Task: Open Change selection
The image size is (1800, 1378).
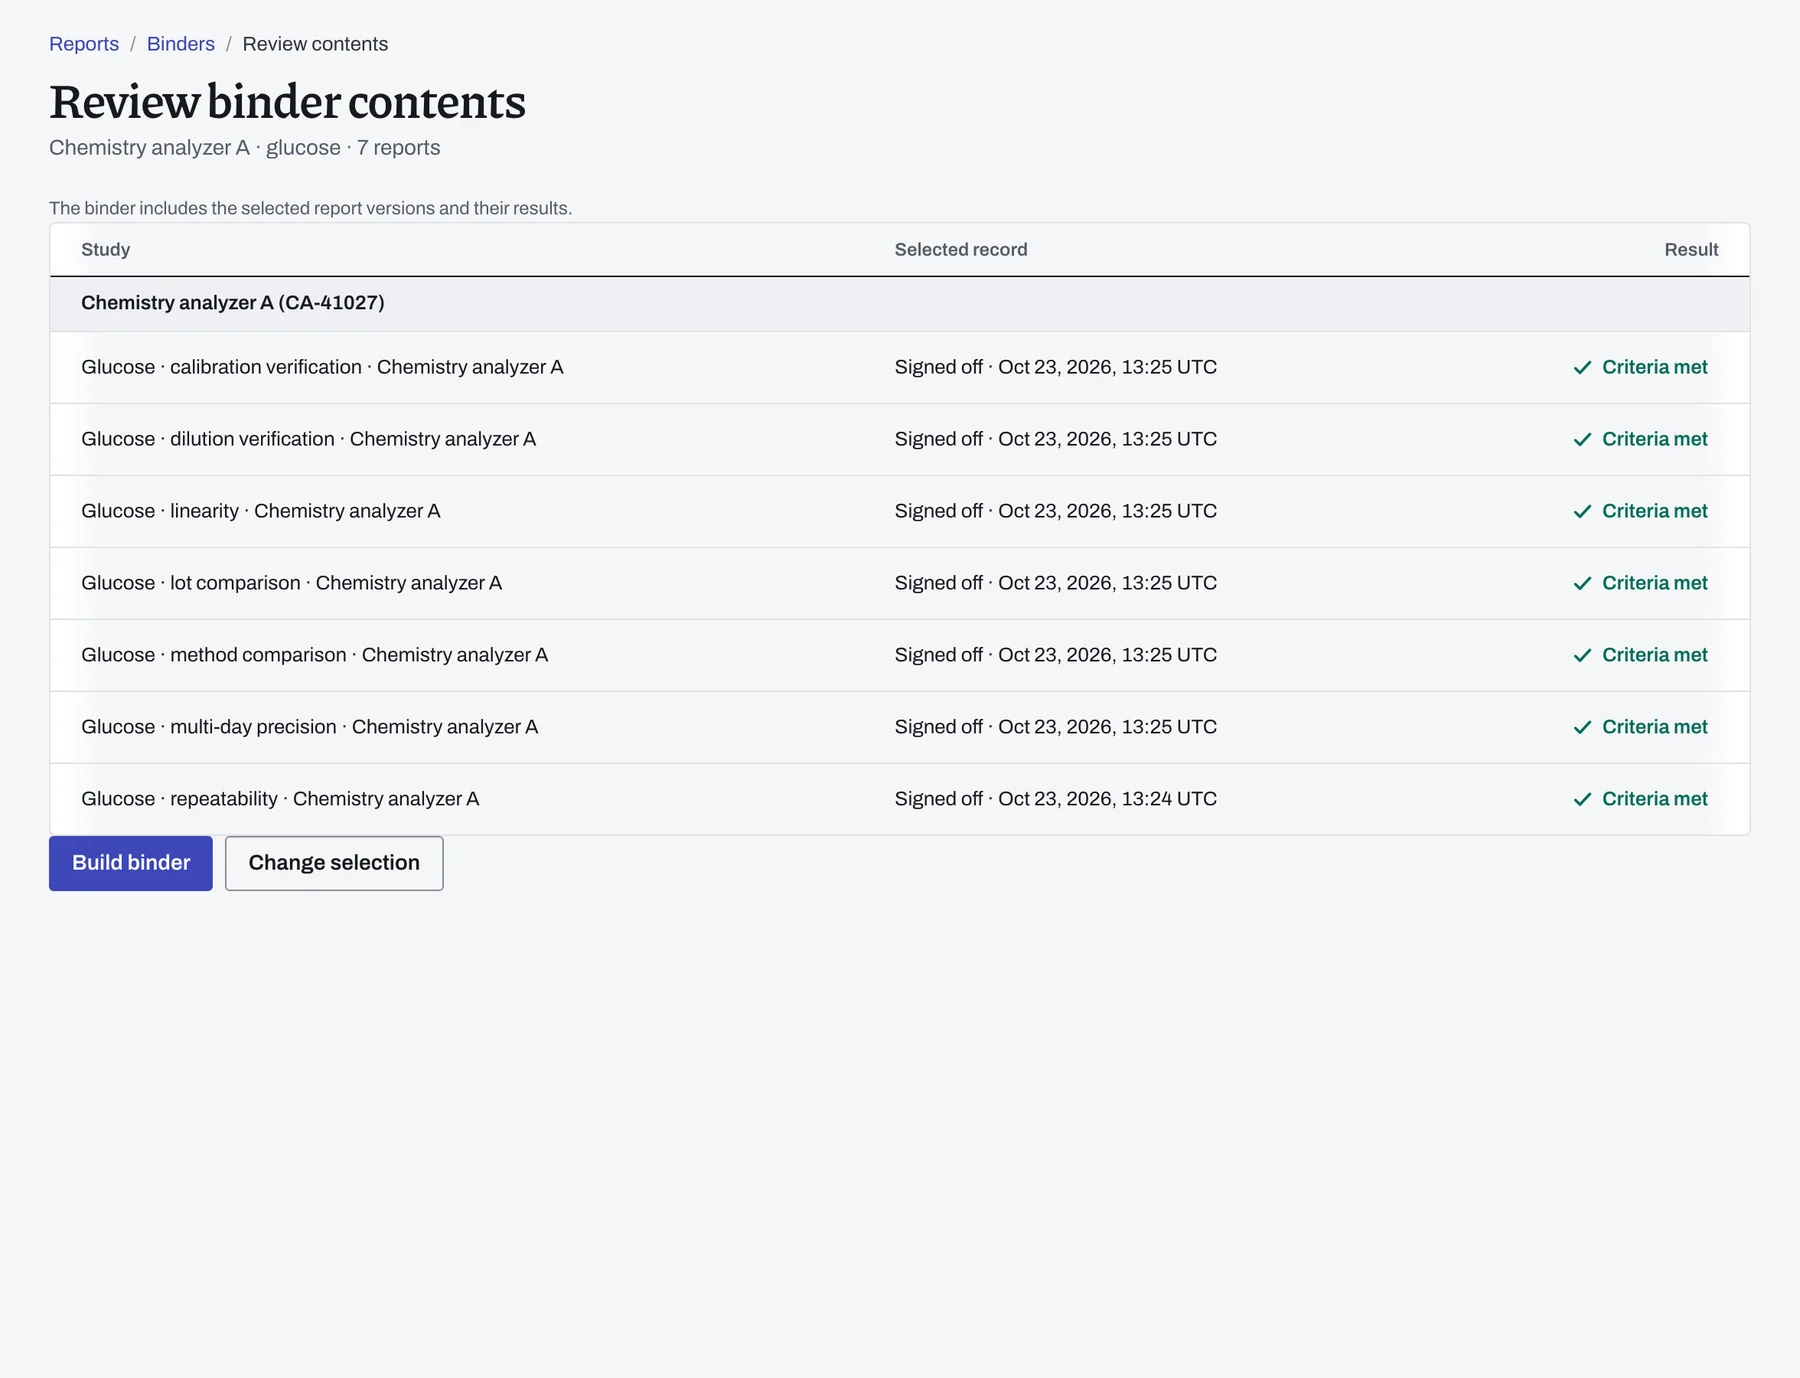Action: click(x=334, y=863)
